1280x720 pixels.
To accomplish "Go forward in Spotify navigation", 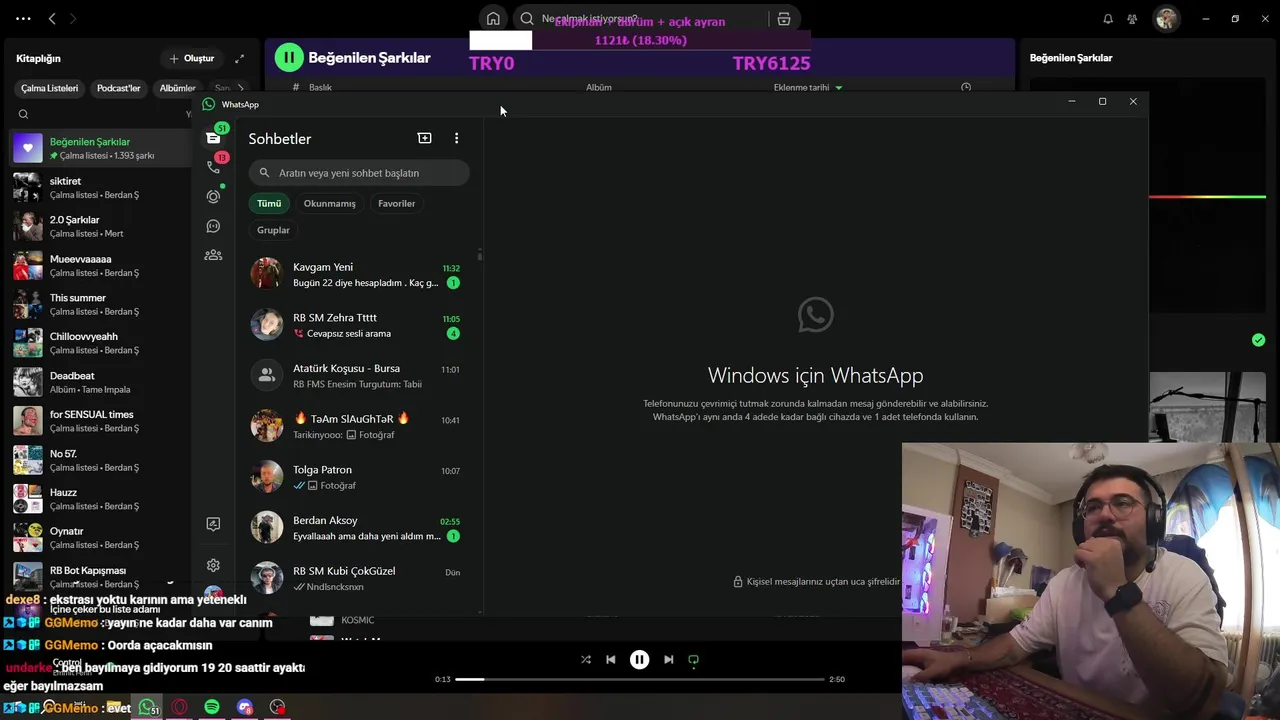I will (72, 18).
